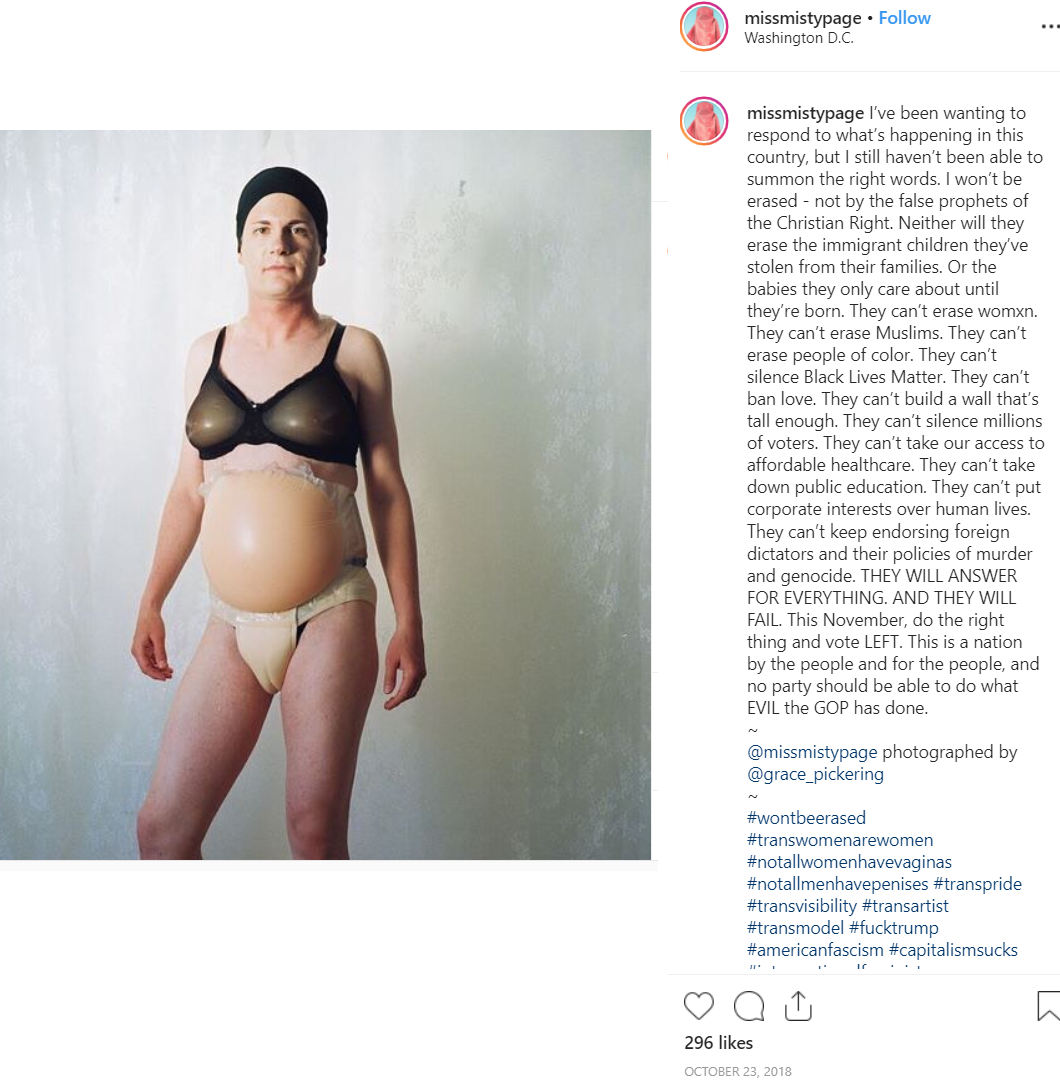Open caption avatar next to post text
1060x1090 pixels.
(704, 121)
